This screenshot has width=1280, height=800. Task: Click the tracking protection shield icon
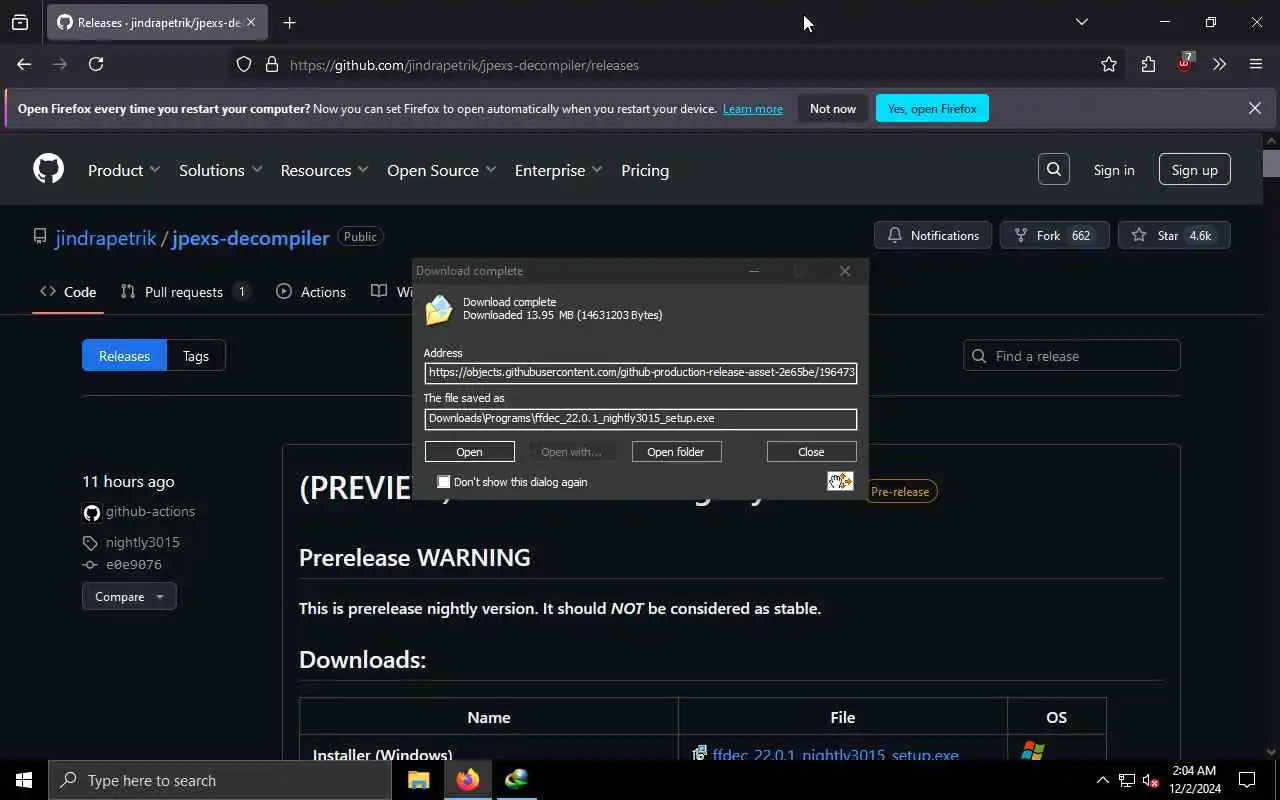click(x=244, y=64)
